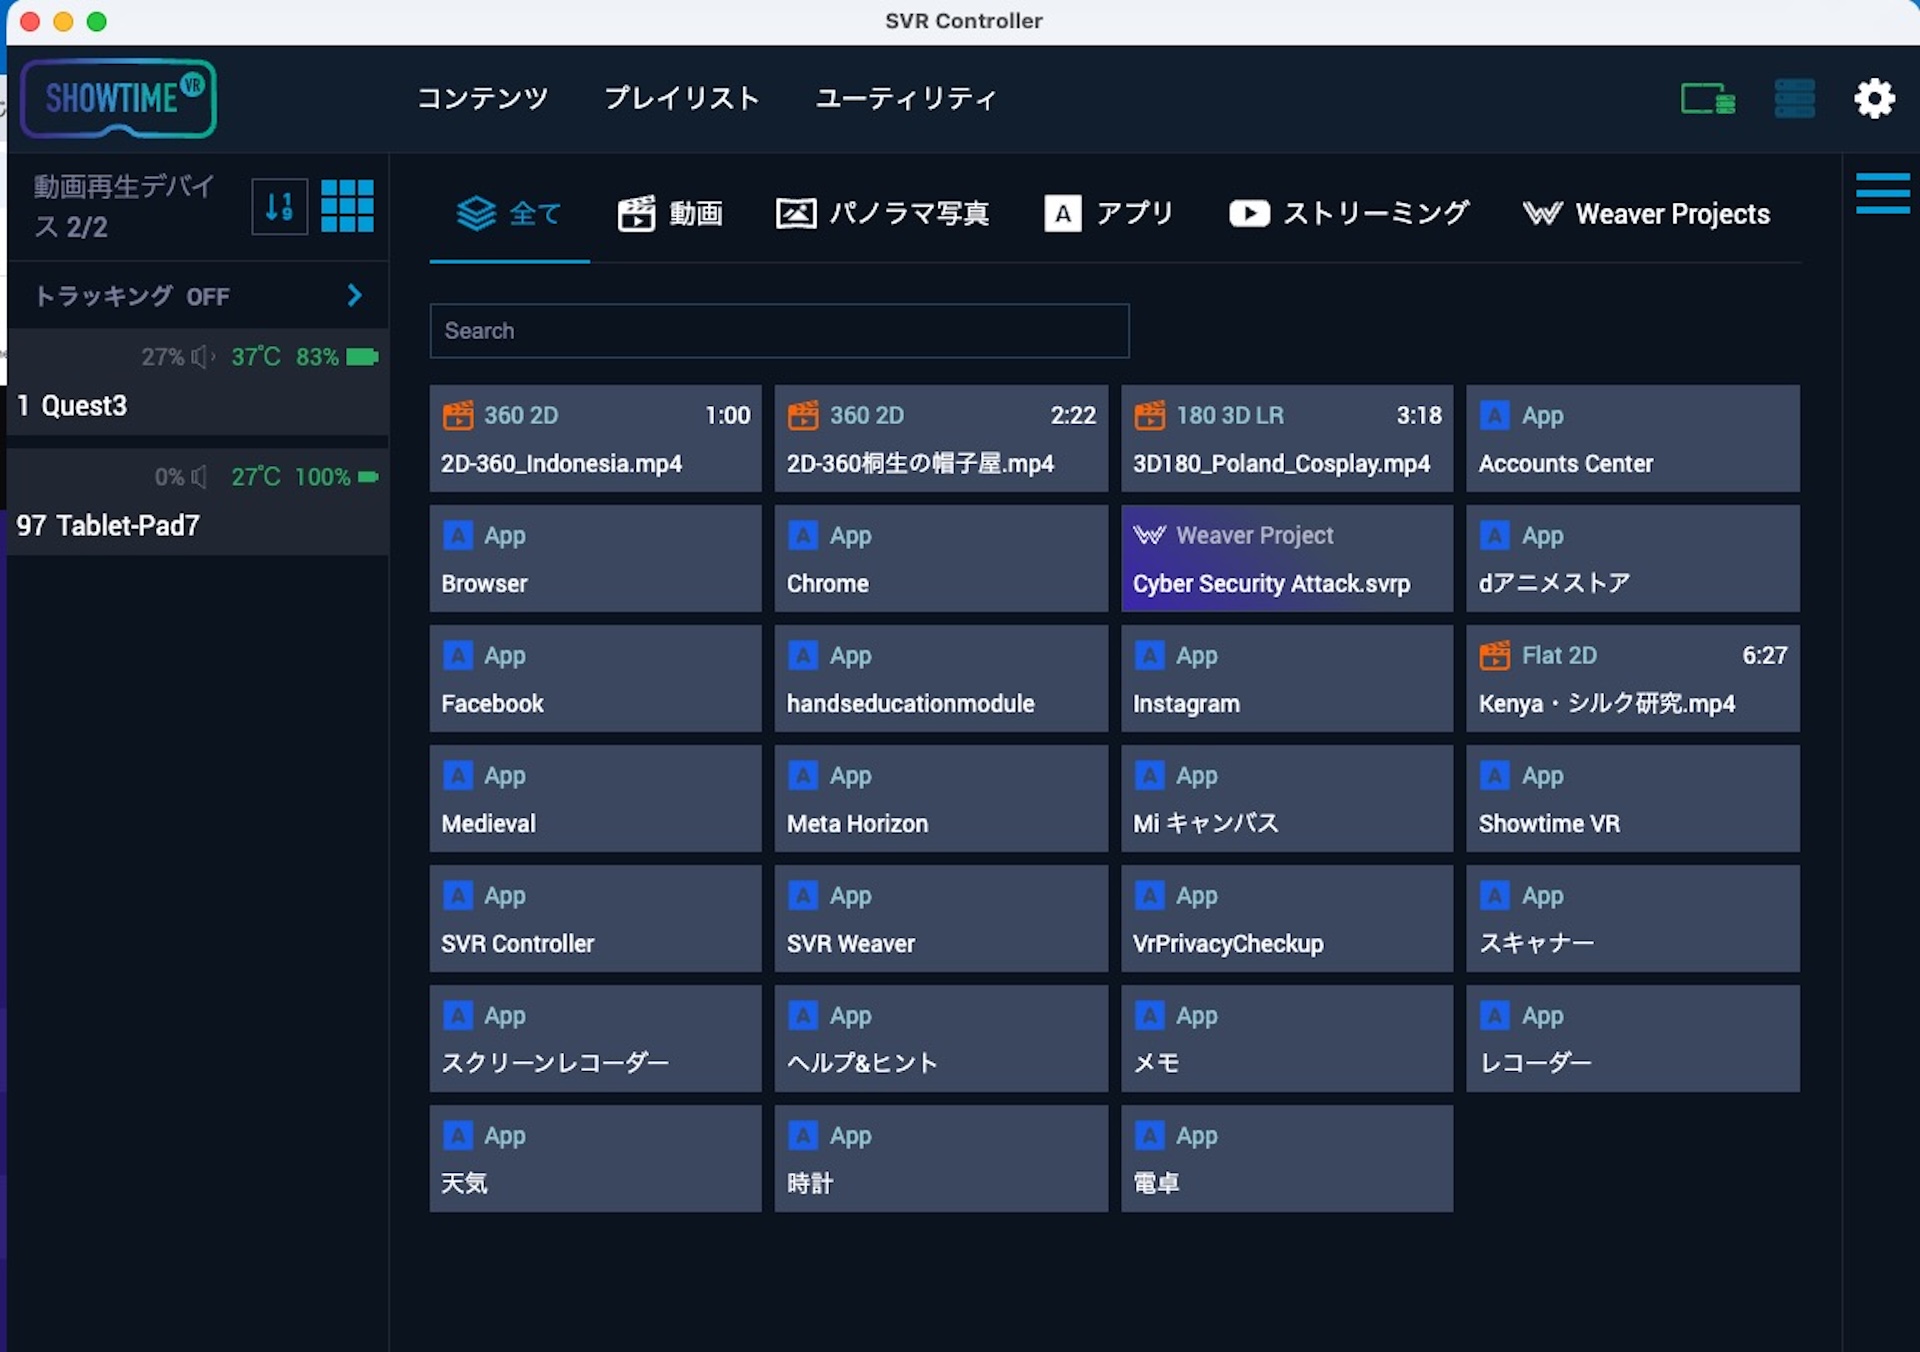Click the device sort order icon
Viewport: 1920px width, 1352px height.
[279, 206]
